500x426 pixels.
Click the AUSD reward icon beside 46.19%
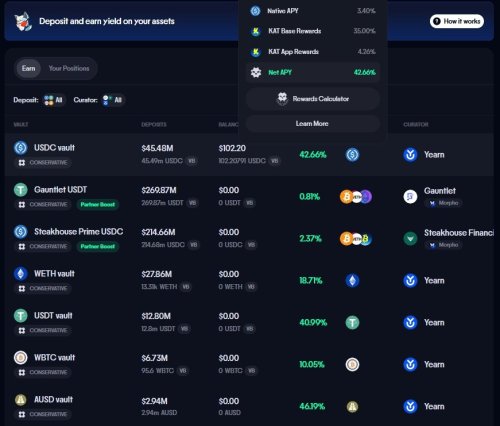[x=352, y=407]
